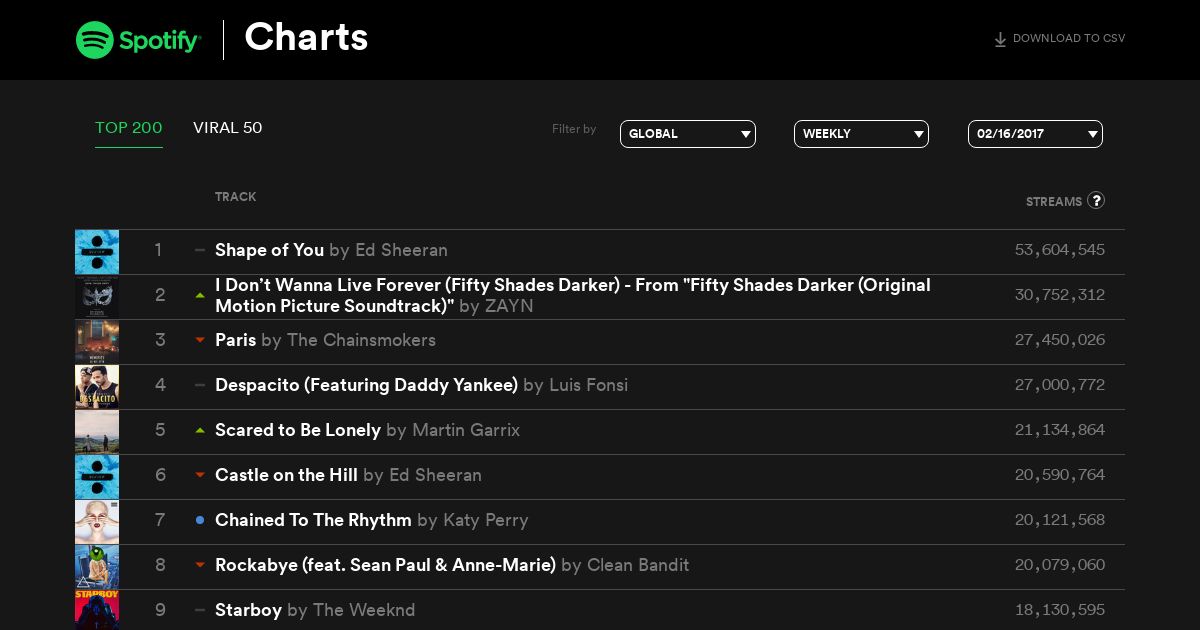Switch to the TOP 200 tab
Image resolution: width=1200 pixels, height=630 pixels.
129,128
